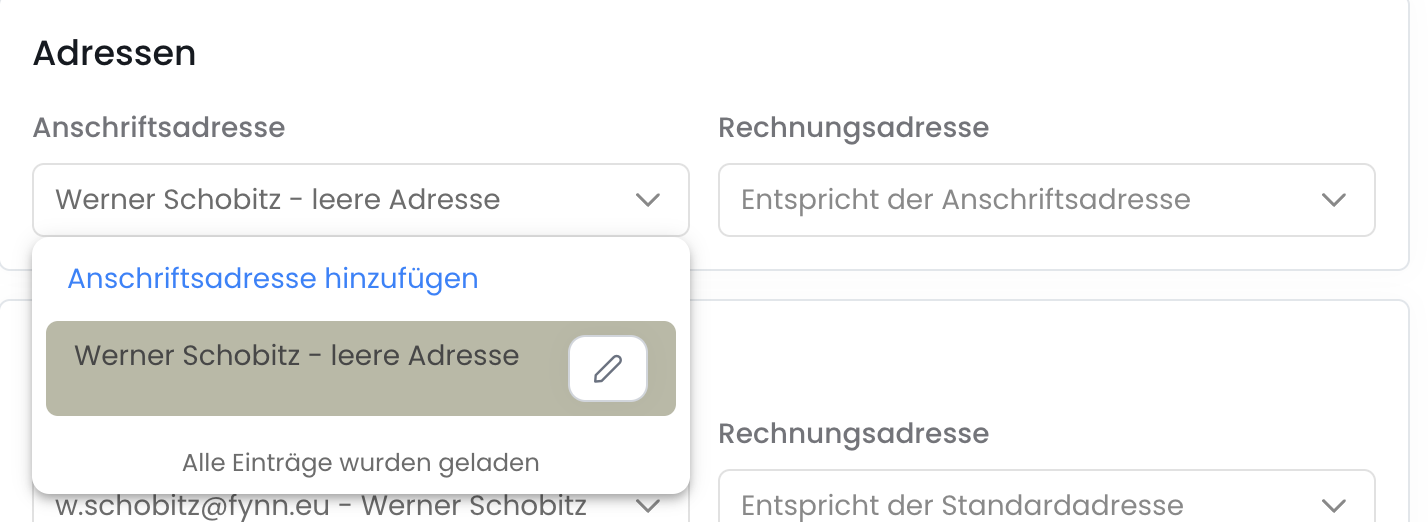Screen dimensions: 1428x522
Task: Edit the Werner Schobitz address with the pencil icon
Action: [x=608, y=369]
